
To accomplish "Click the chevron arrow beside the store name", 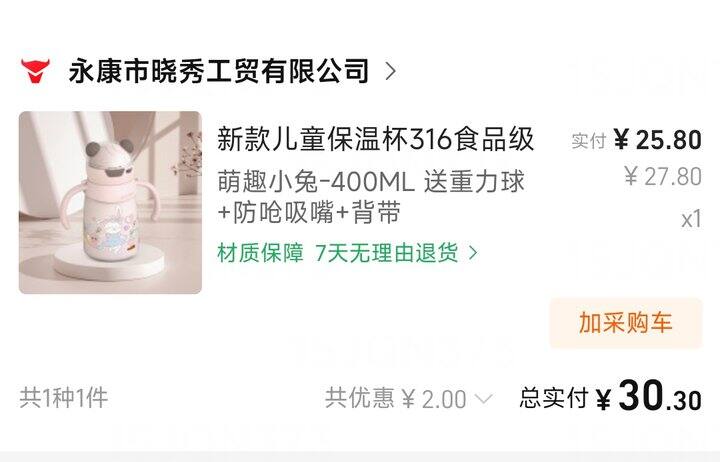I will [x=390, y=71].
